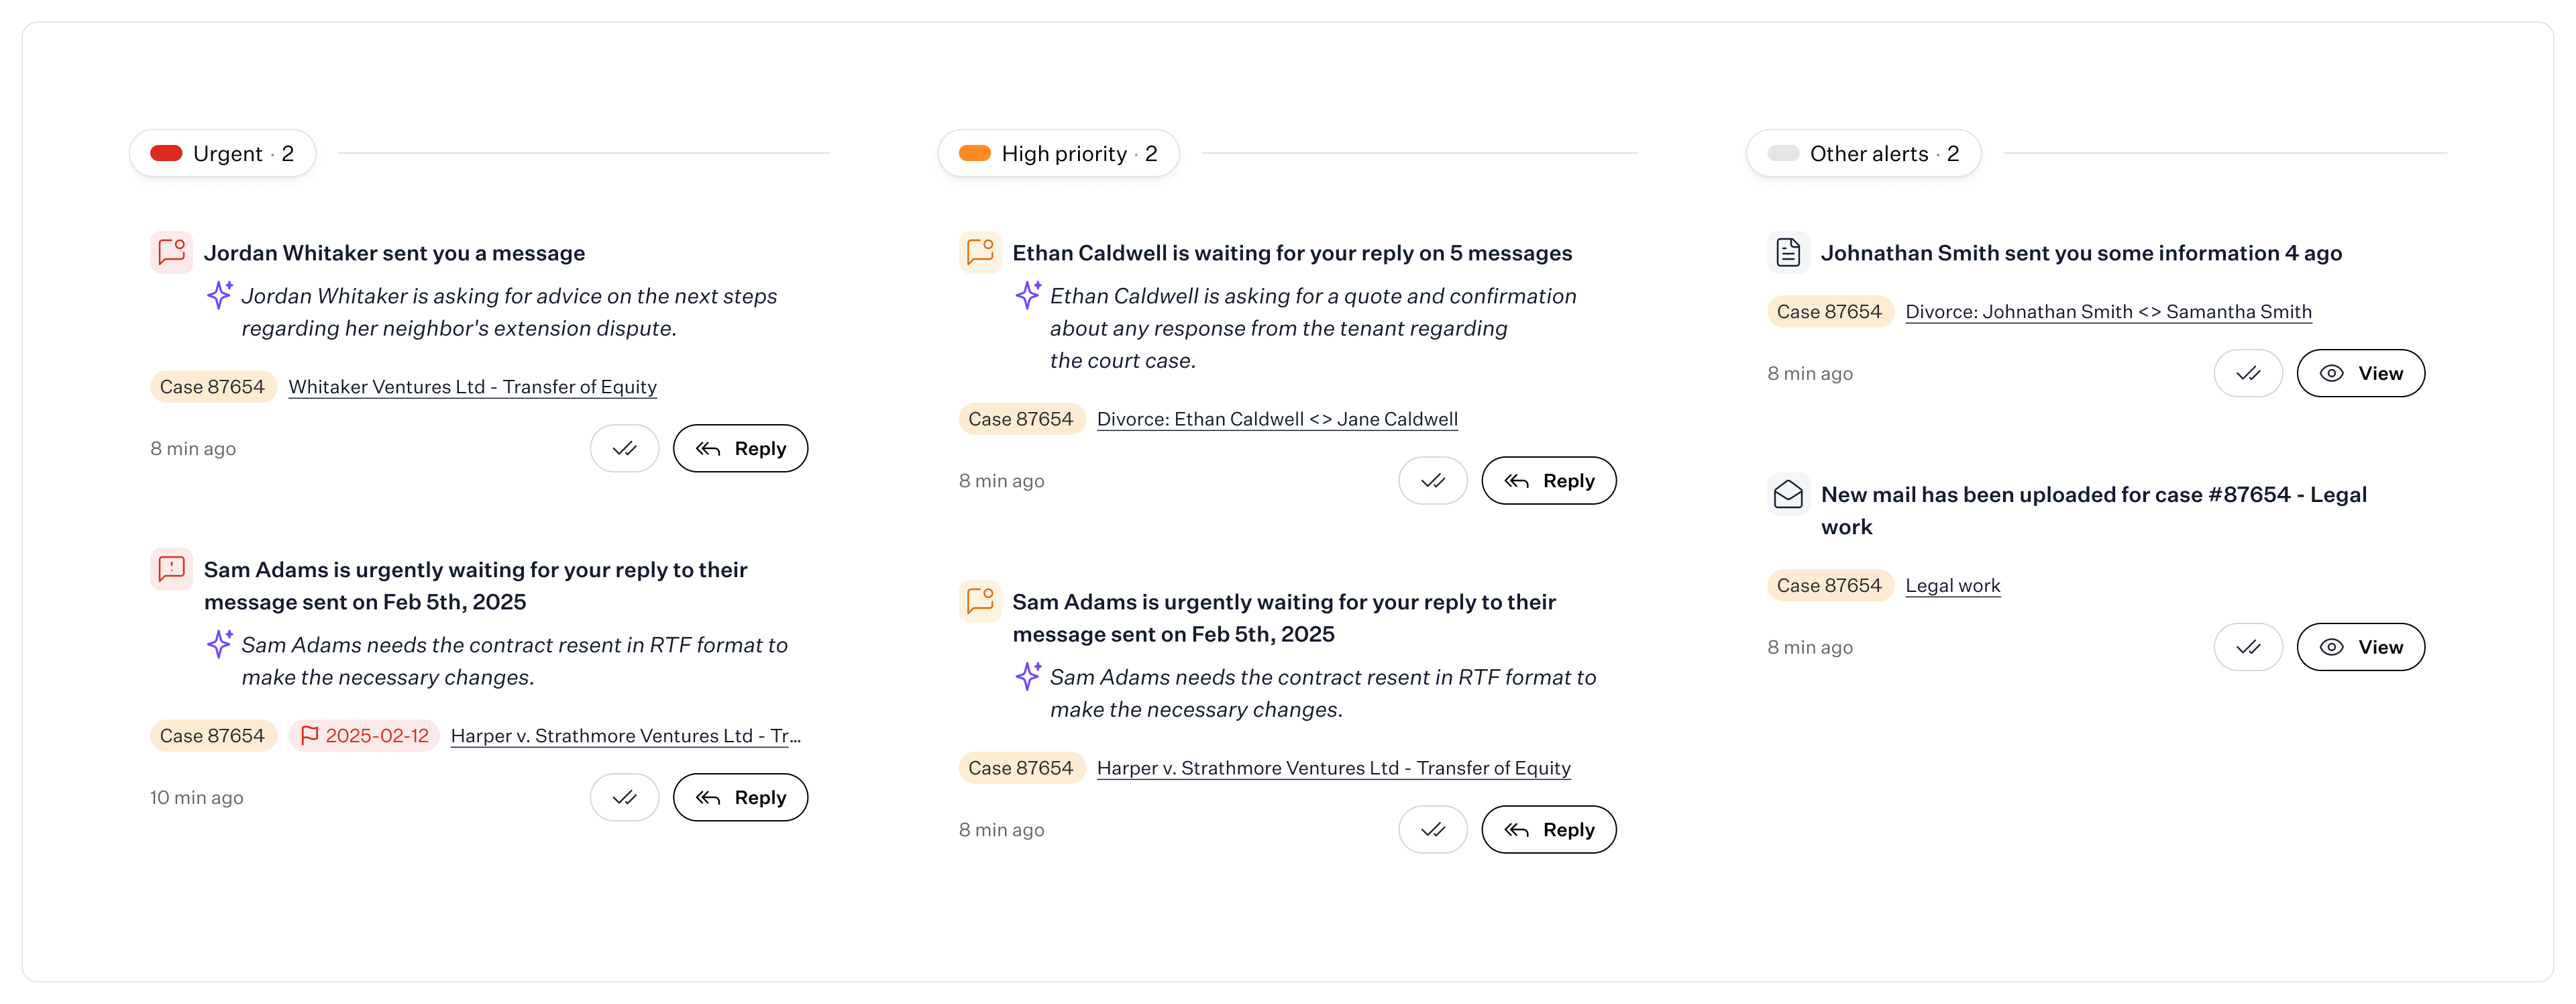Screen dimensions: 2576x1004
Task: Click the orange chat icon beside Ethan Caldwell's heading
Action: point(979,252)
